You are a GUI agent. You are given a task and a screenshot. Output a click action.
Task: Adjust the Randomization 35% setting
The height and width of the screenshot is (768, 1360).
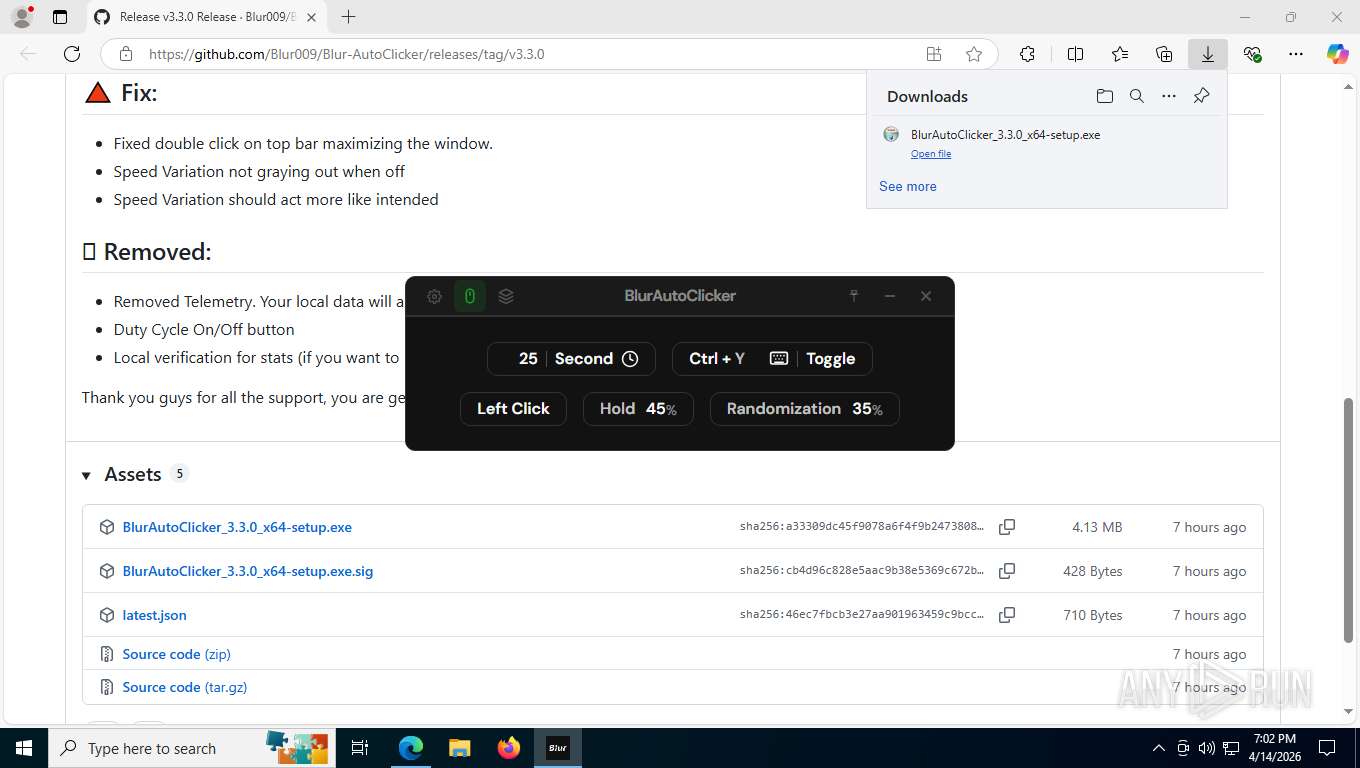click(805, 409)
